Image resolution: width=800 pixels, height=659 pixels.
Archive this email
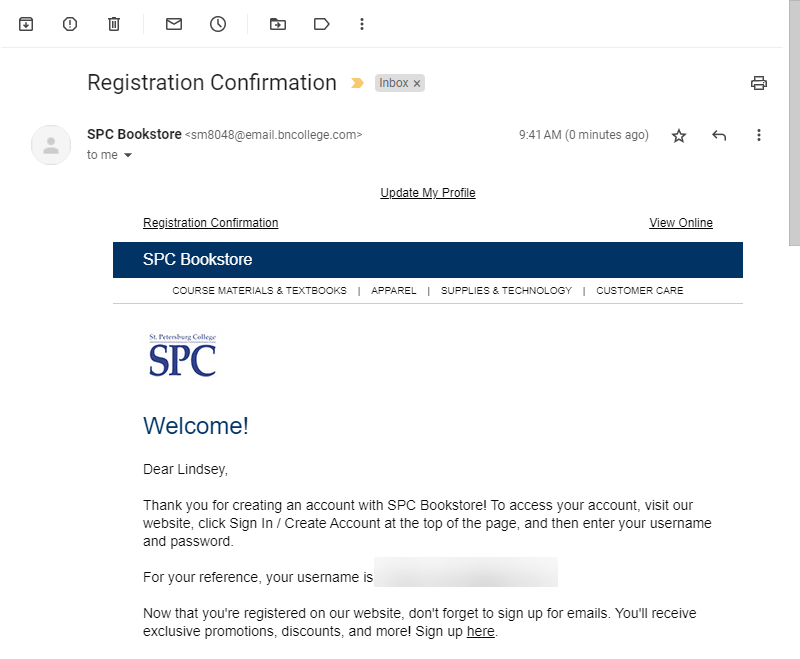click(25, 24)
